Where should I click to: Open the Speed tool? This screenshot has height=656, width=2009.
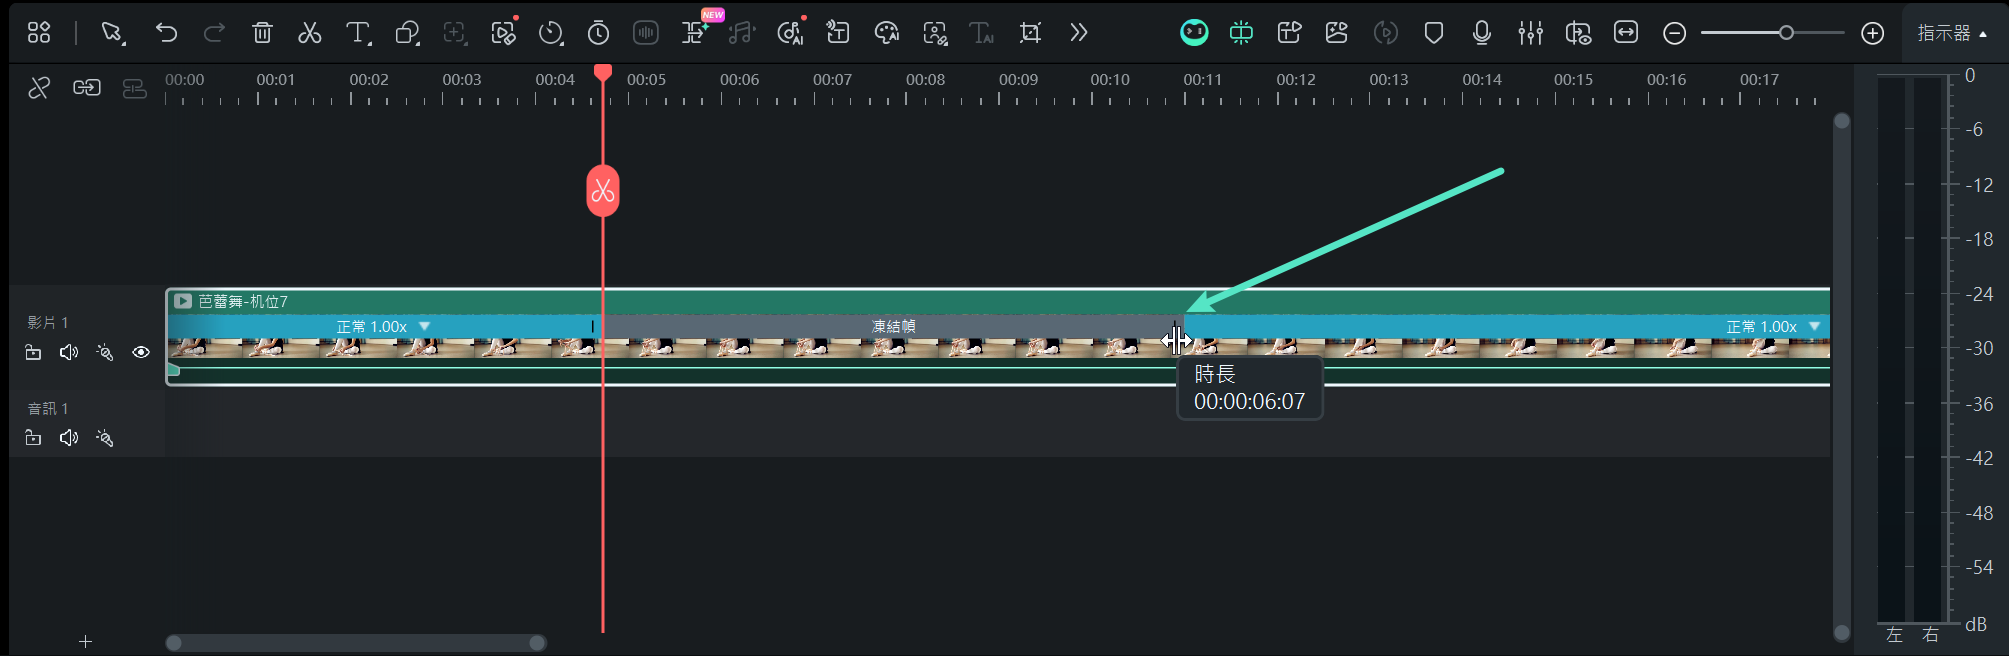(x=550, y=33)
